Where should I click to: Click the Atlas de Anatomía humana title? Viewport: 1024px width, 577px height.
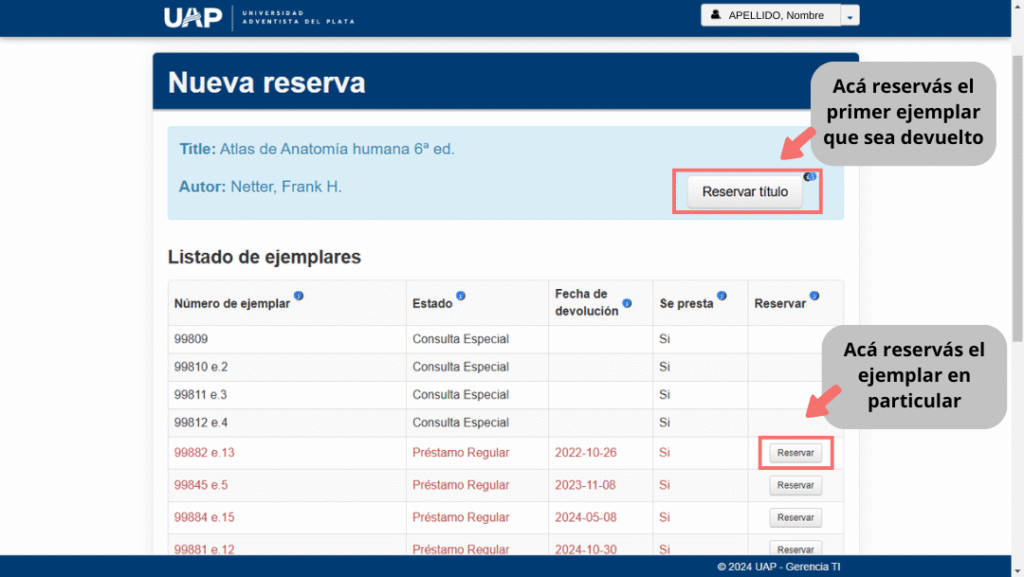point(336,150)
